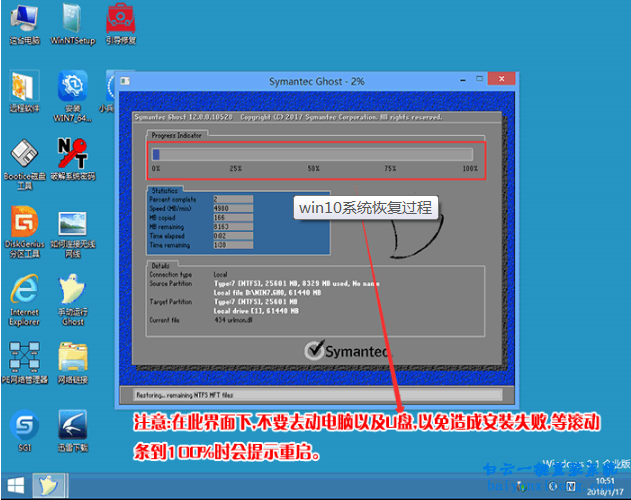Screen dimensions: 631x500
Task: Click the Windows Start button
Action: tap(14, 487)
